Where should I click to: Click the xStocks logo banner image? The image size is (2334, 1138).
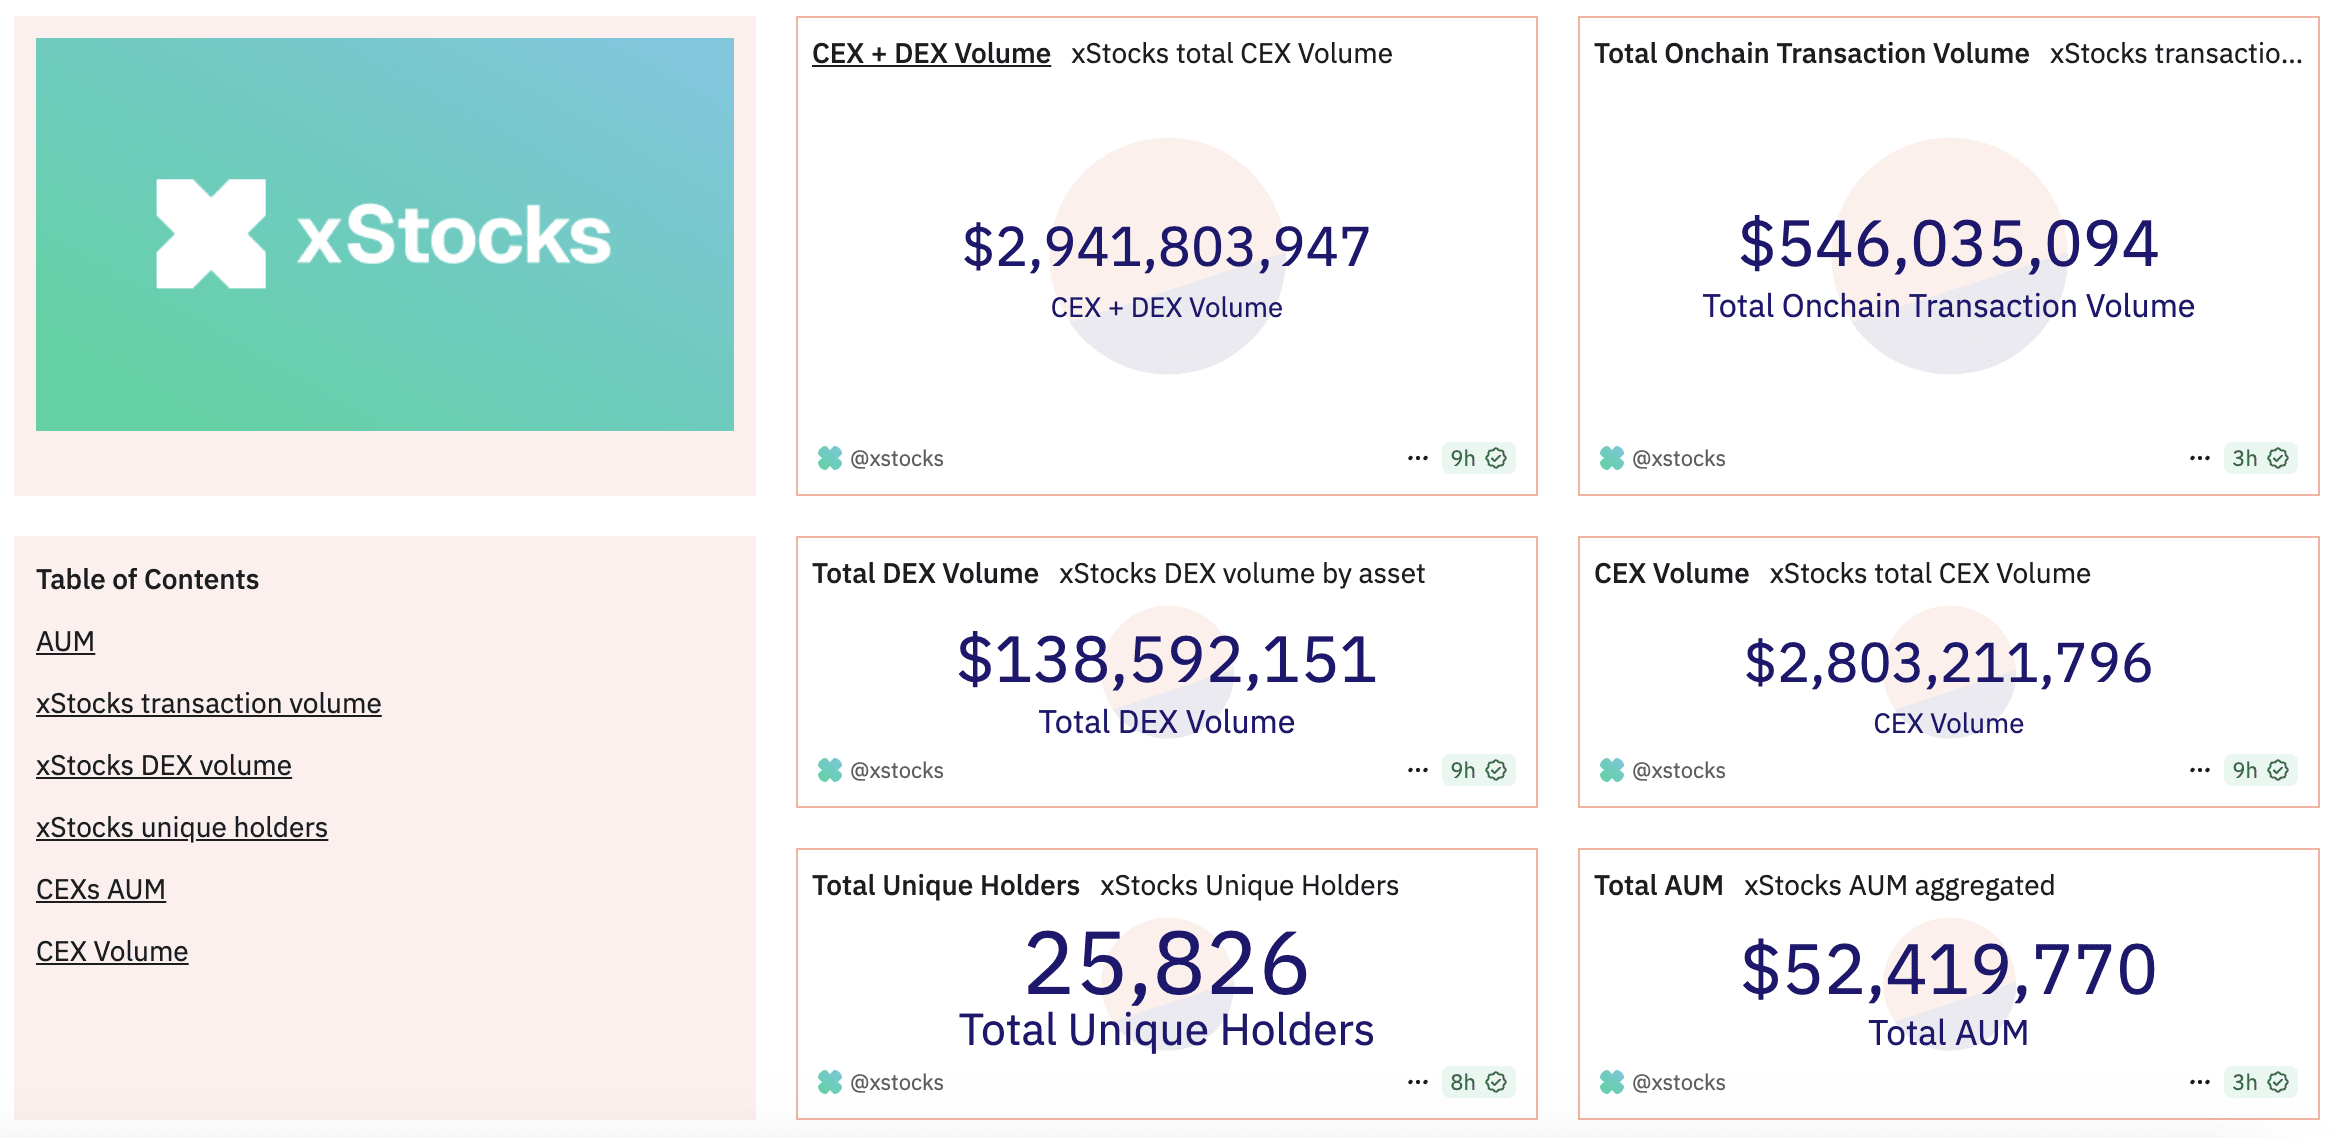385,235
